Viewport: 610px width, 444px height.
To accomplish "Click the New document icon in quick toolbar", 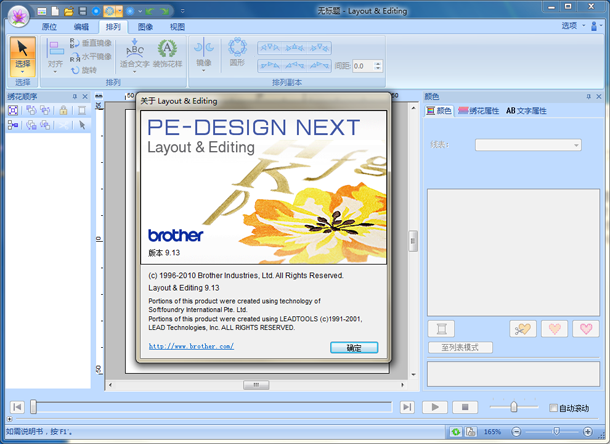I will (x=55, y=11).
